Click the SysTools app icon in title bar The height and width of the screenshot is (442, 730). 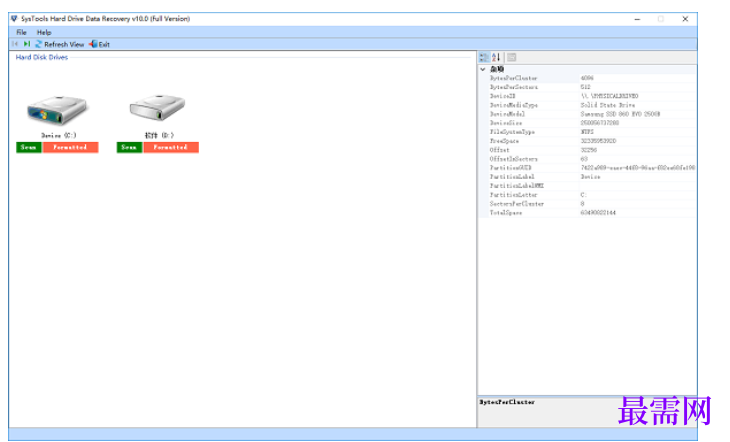click(14, 19)
